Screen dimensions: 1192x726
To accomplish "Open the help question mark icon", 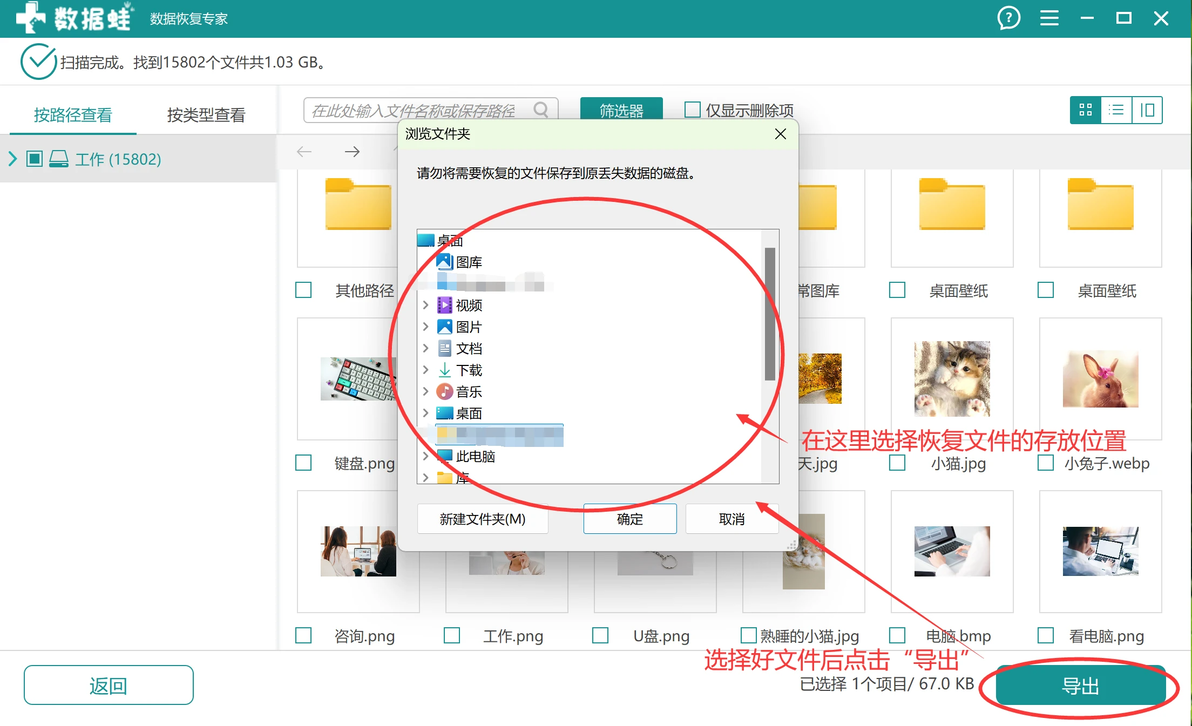I will [1008, 17].
